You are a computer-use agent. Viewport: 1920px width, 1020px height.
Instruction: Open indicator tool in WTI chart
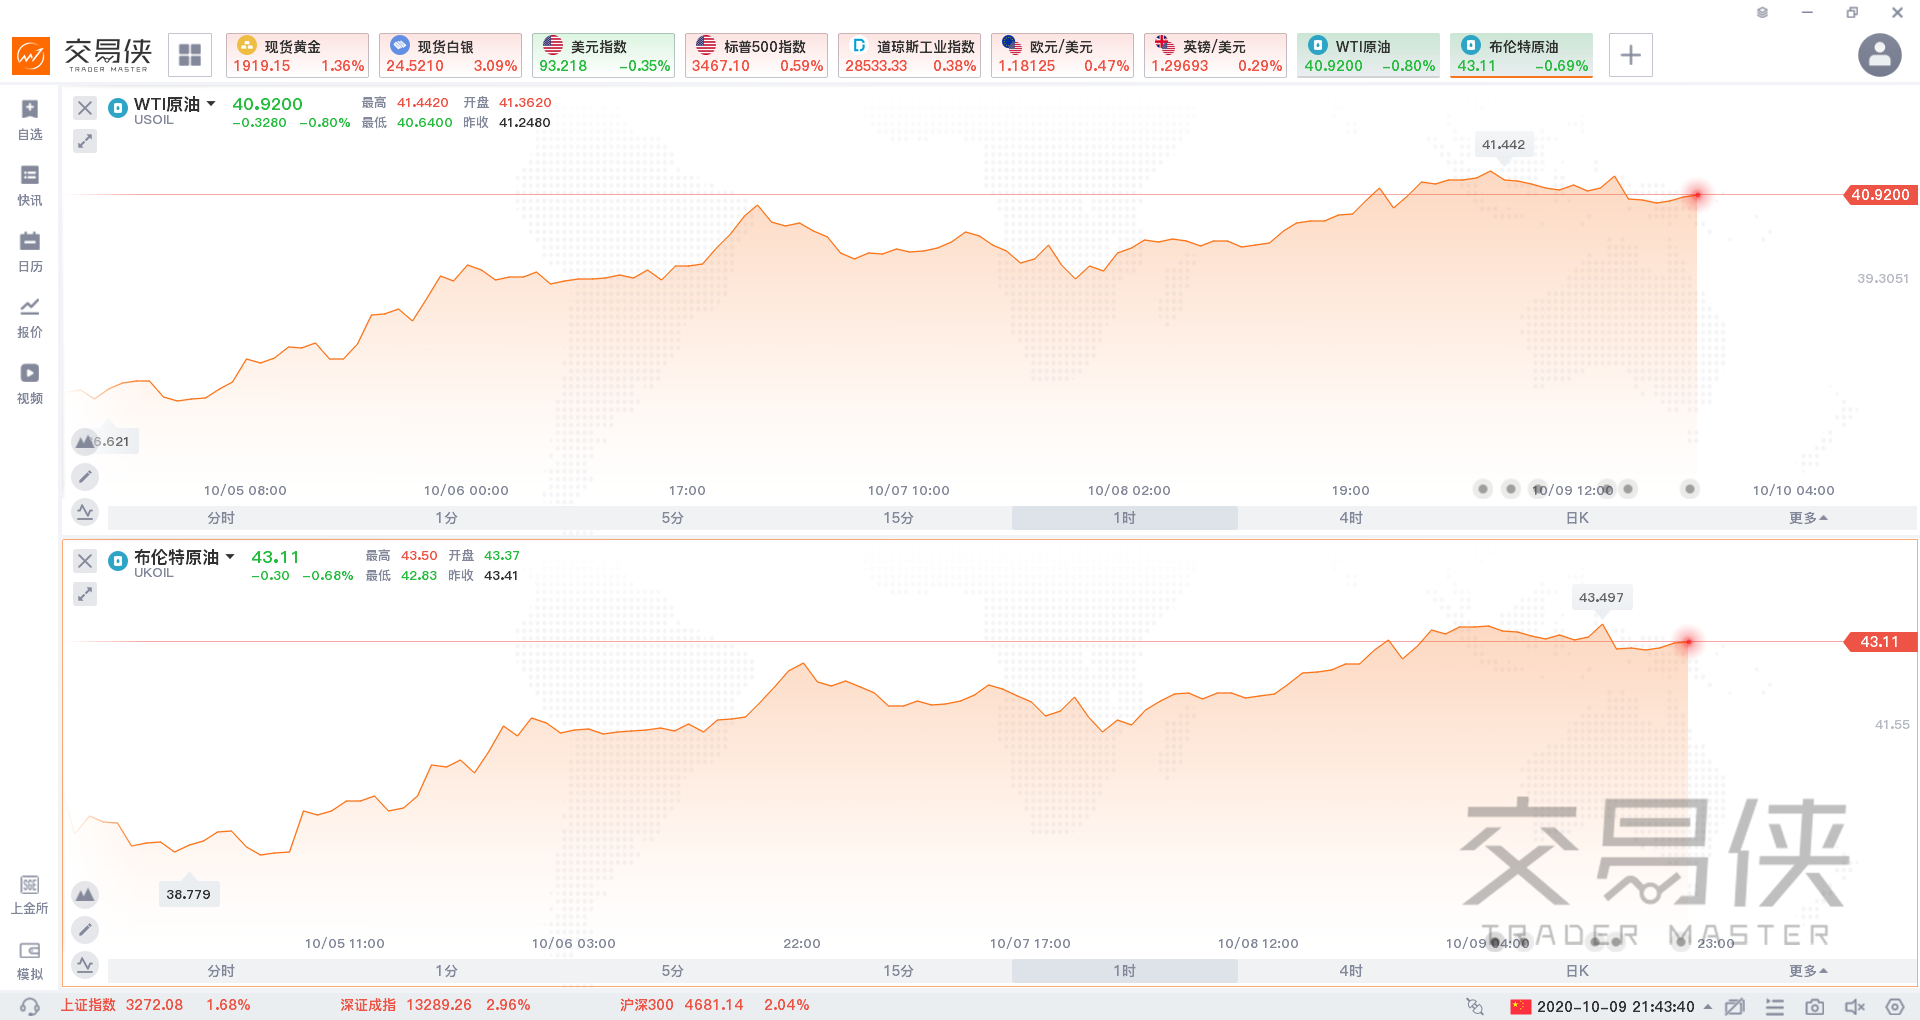[85, 512]
